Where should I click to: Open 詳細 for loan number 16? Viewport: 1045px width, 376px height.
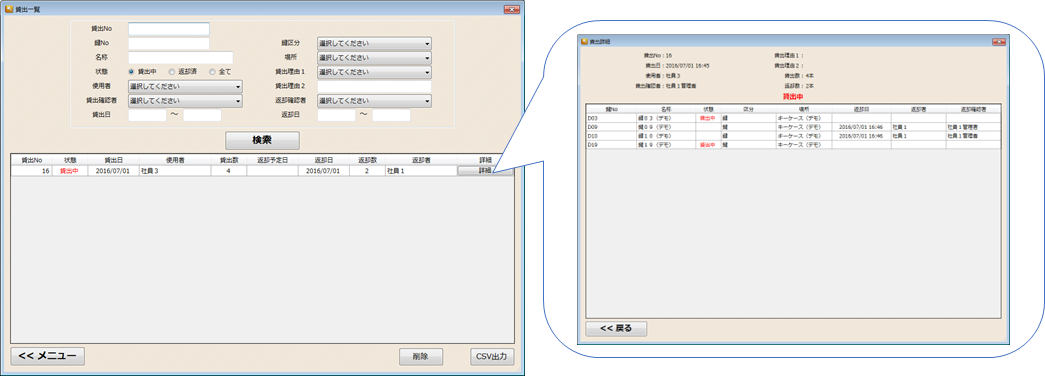[x=485, y=171]
